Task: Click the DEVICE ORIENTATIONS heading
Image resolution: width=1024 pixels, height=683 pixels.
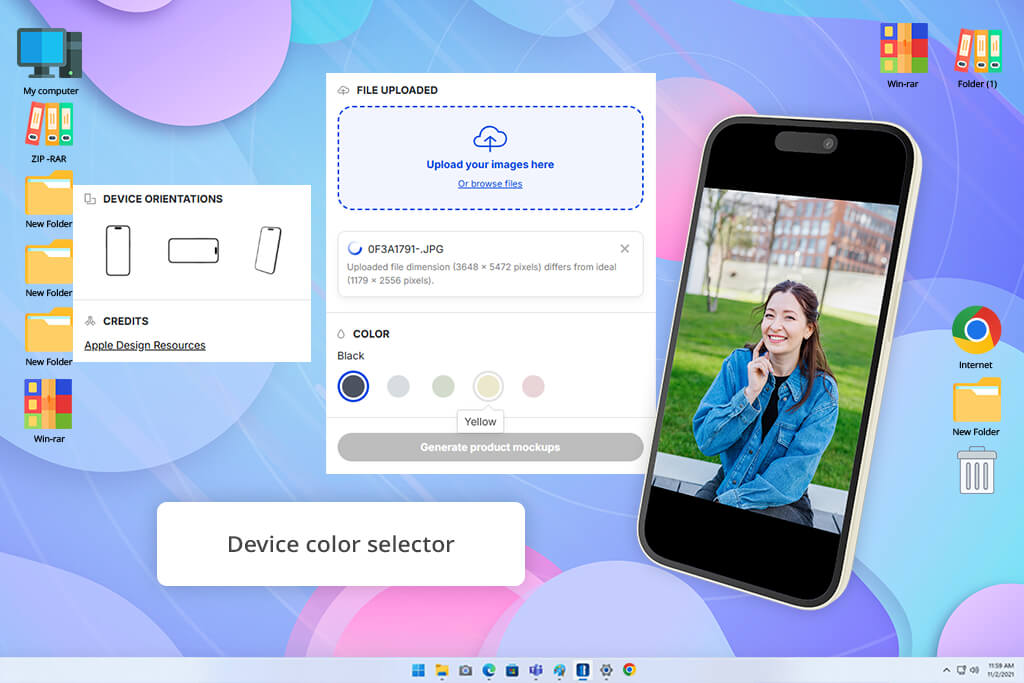Action: pyautogui.click(x=163, y=199)
